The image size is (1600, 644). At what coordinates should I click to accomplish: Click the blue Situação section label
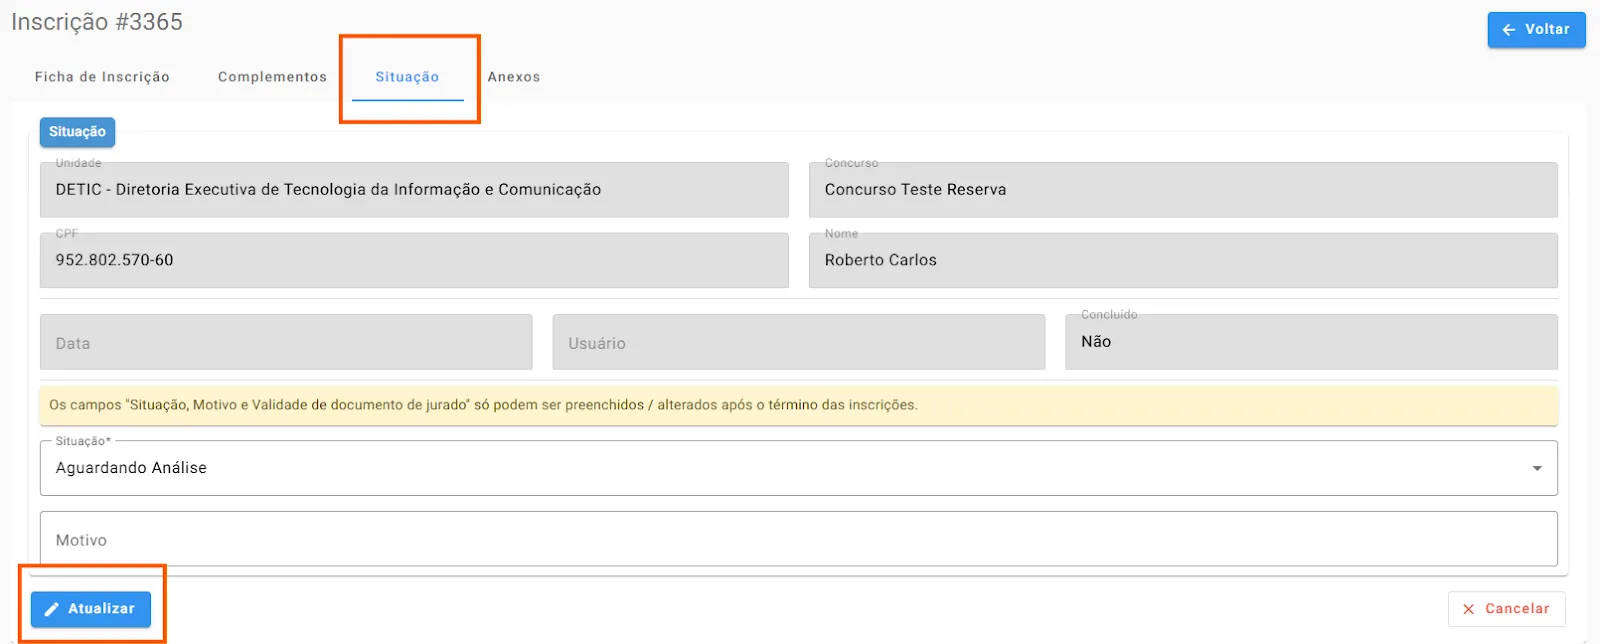(x=77, y=132)
